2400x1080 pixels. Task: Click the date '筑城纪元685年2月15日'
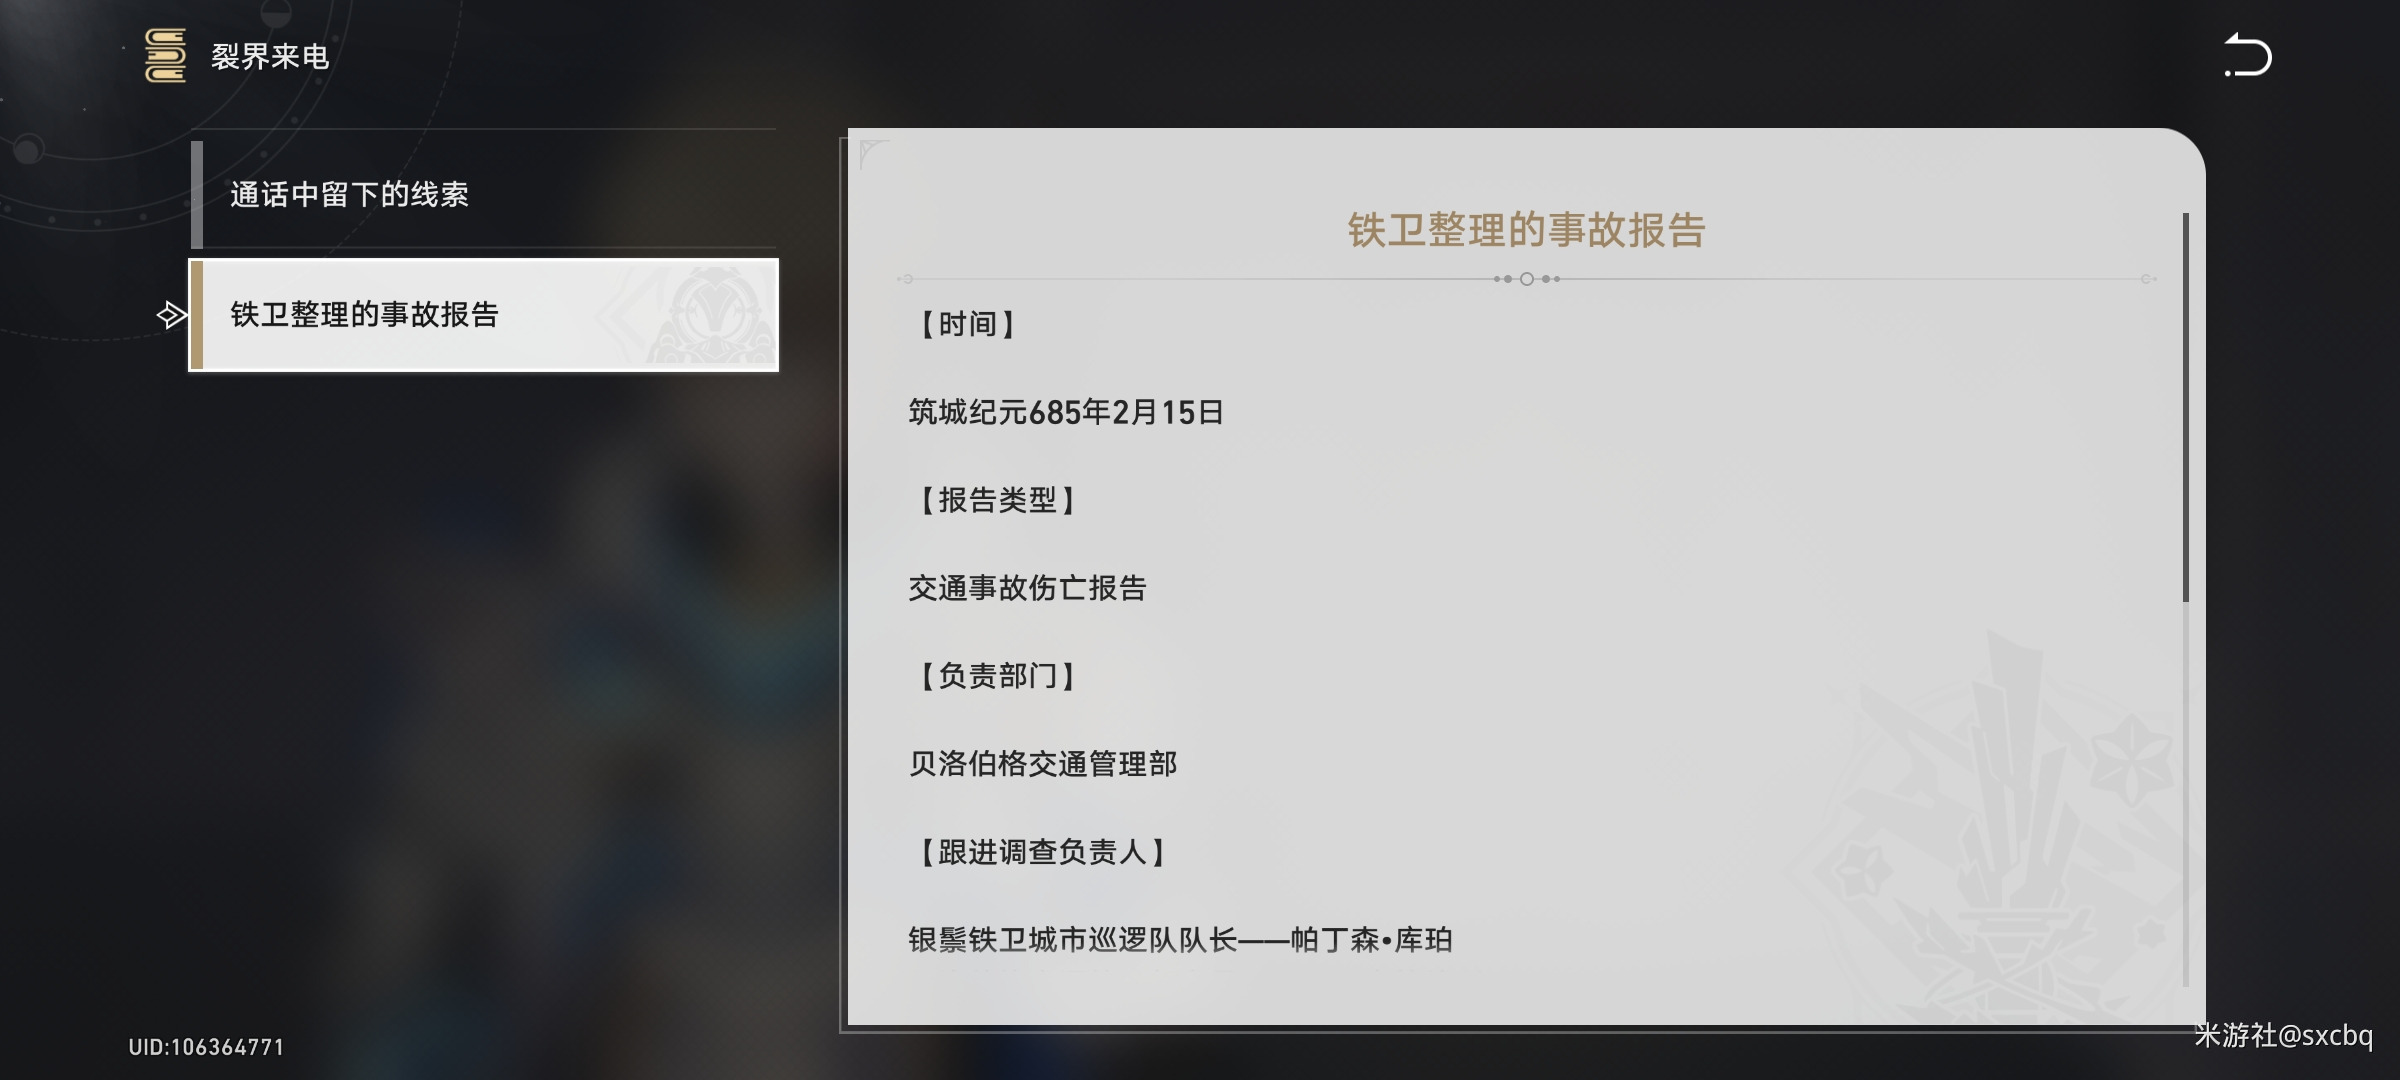(x=1066, y=412)
